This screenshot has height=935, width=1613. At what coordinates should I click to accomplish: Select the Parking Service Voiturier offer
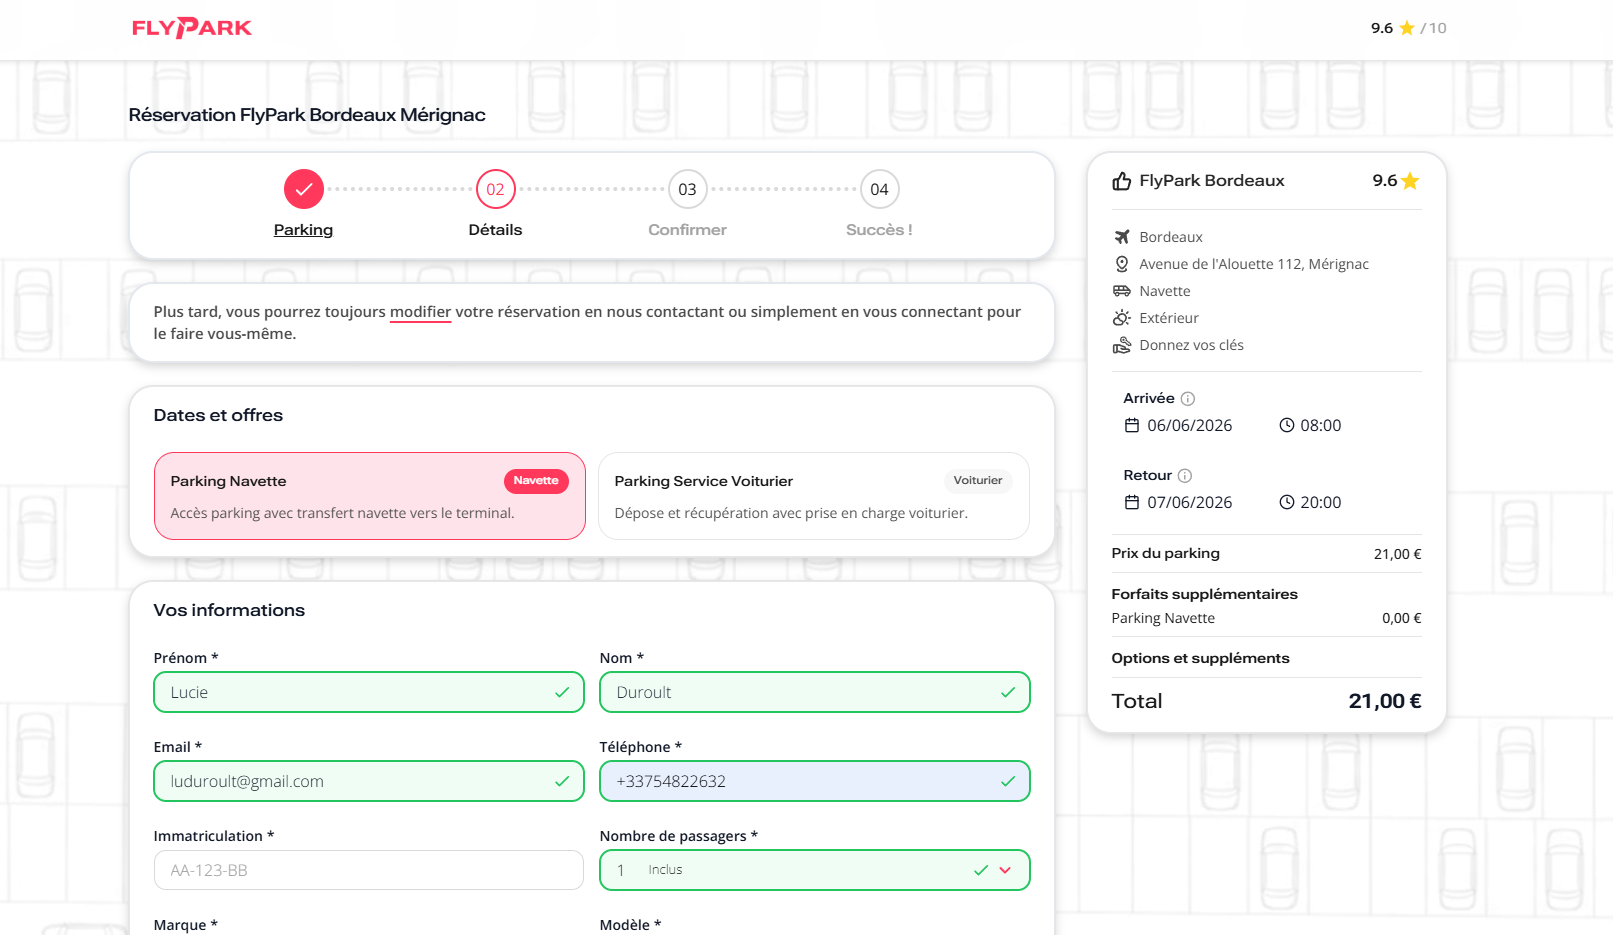tap(814, 496)
